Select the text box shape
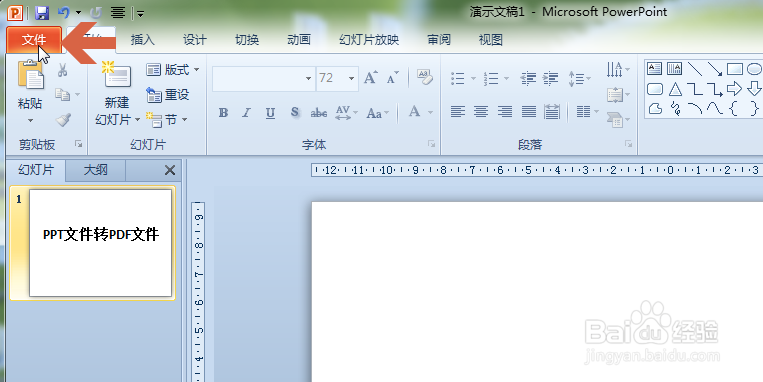The height and width of the screenshot is (382, 763). (654, 69)
